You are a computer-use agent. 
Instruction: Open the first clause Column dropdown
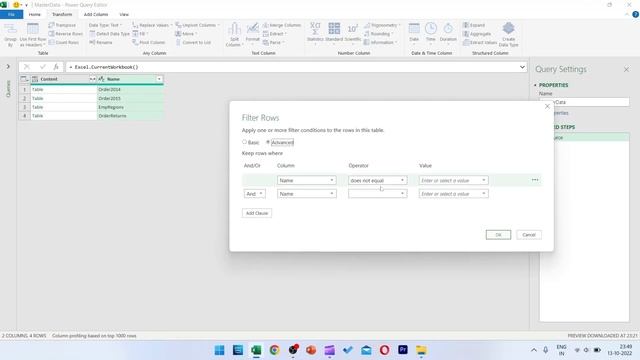(307, 180)
